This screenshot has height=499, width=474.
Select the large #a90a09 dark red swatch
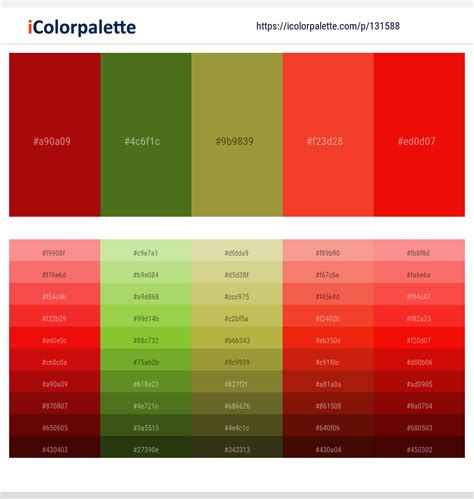55,135
